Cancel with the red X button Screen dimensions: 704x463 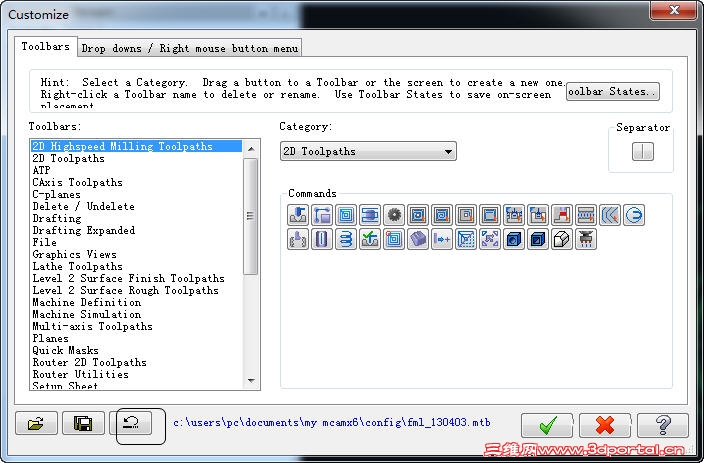(x=605, y=425)
